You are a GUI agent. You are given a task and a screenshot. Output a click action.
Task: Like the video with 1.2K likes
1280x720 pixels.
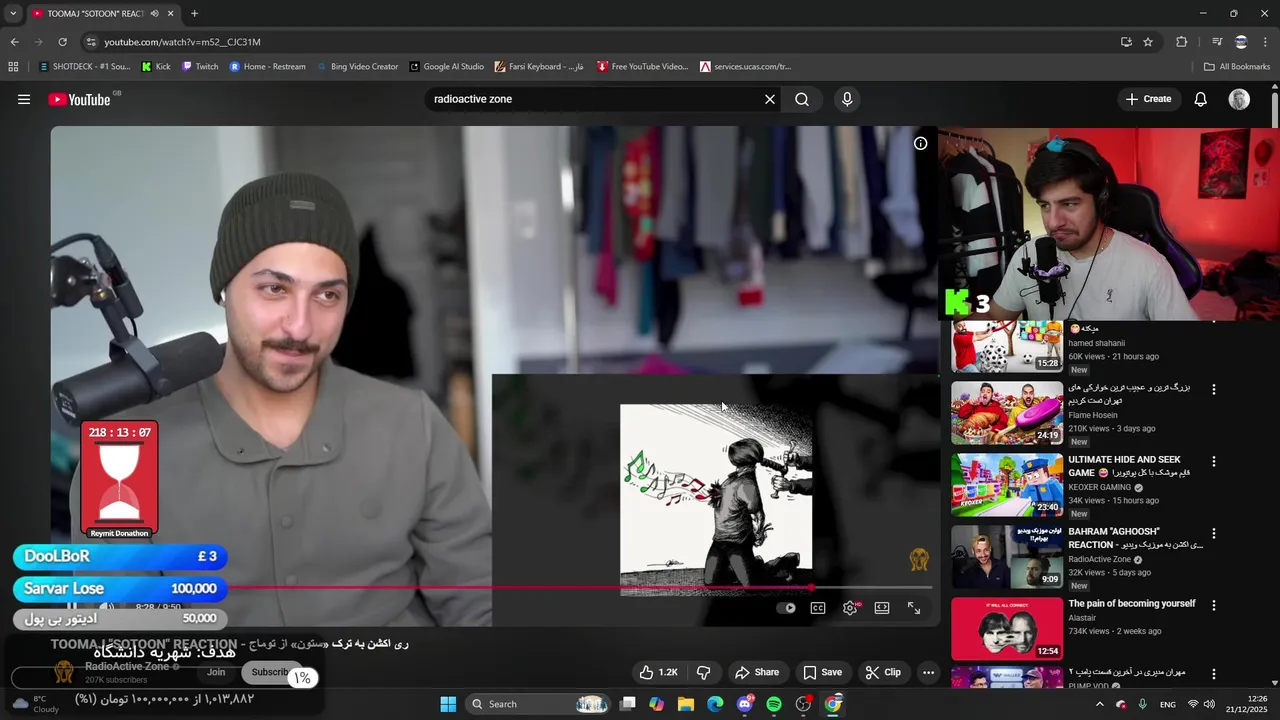point(659,673)
